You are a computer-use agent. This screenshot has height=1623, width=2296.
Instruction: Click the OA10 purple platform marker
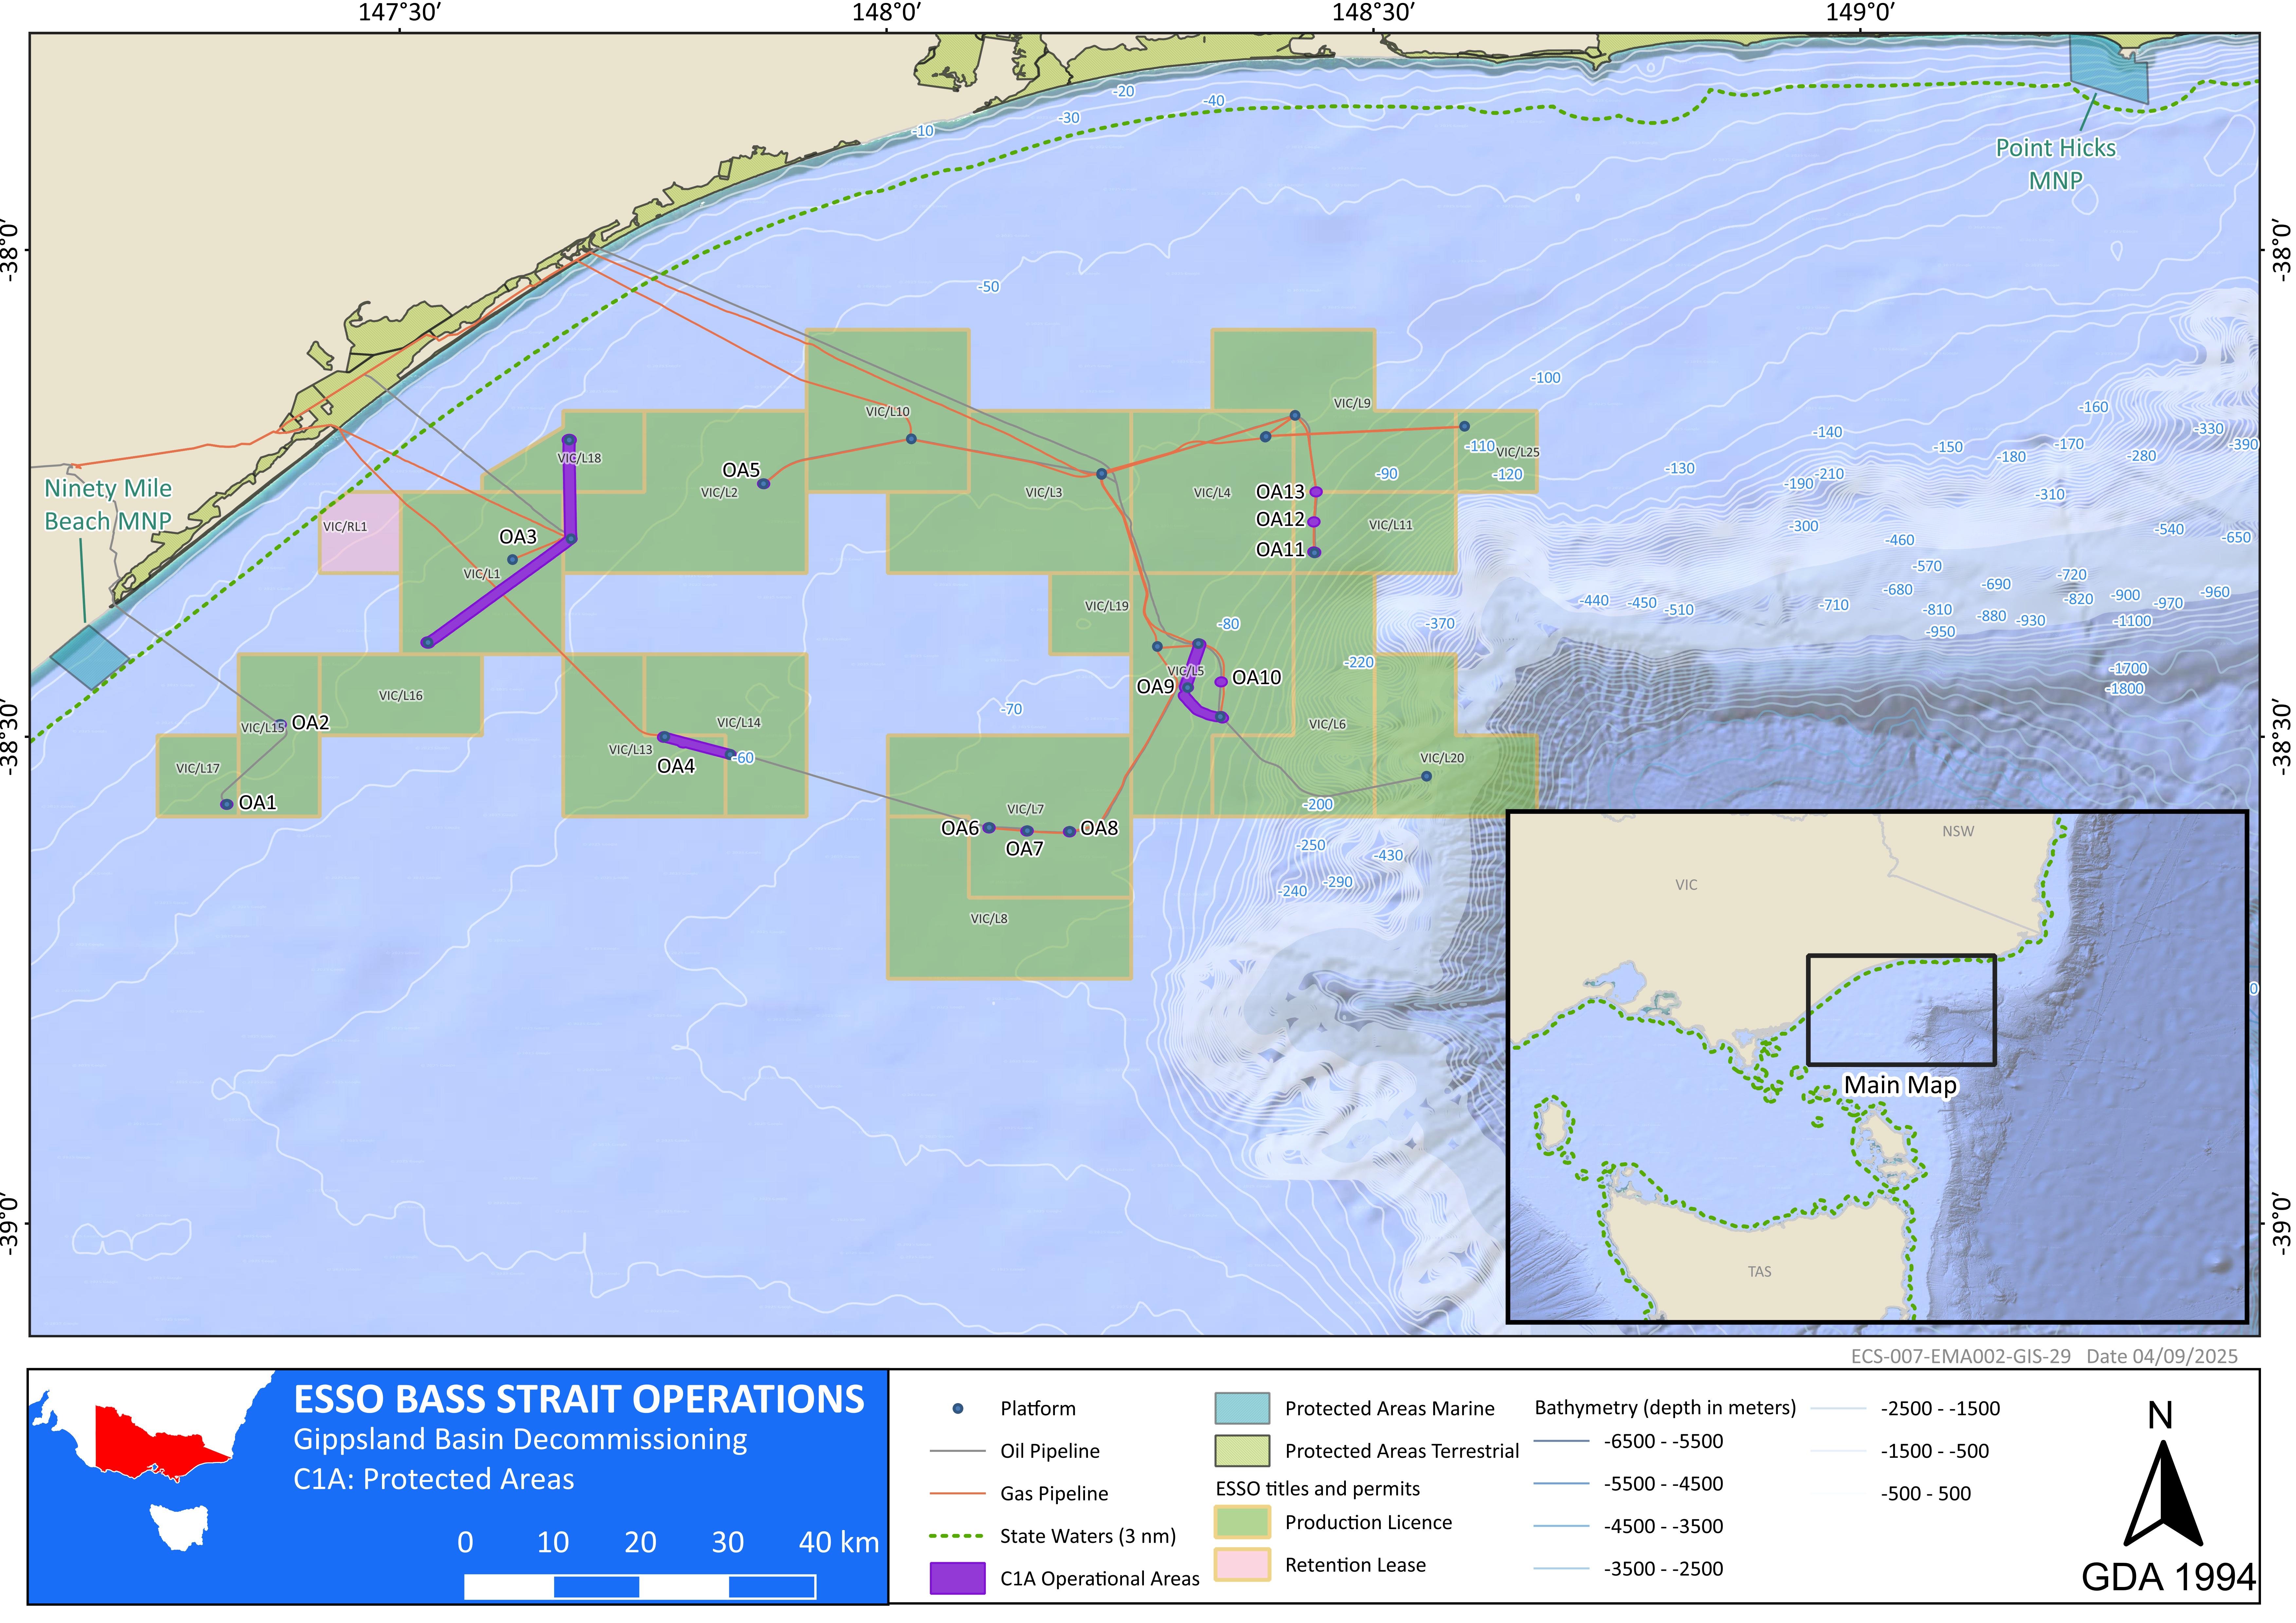[x=1221, y=682]
